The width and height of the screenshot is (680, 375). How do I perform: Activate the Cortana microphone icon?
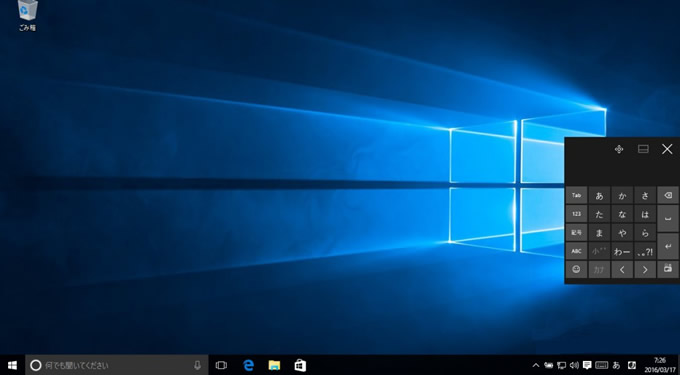click(197, 365)
